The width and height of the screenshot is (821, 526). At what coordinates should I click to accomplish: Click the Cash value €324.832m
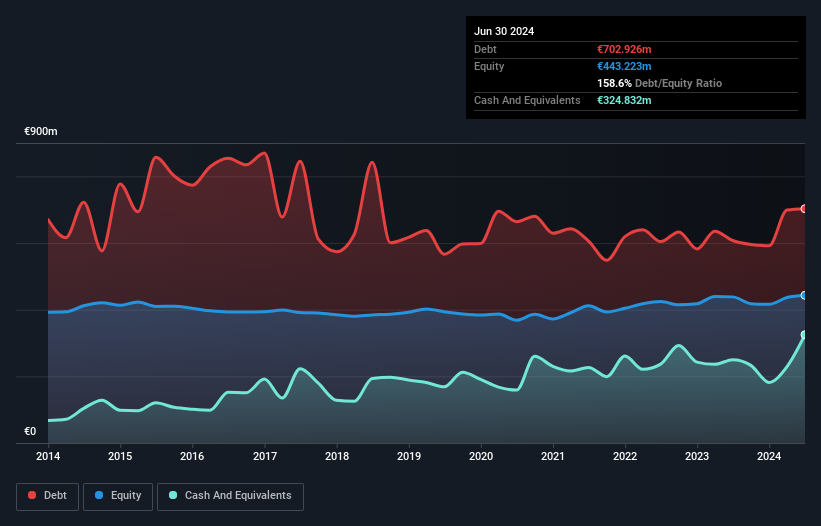(624, 100)
